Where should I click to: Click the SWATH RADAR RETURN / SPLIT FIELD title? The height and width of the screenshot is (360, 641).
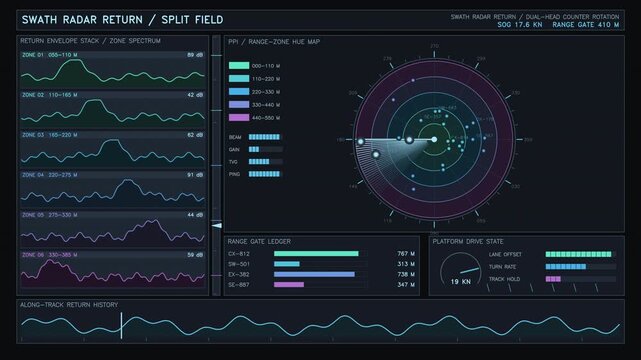click(x=122, y=20)
